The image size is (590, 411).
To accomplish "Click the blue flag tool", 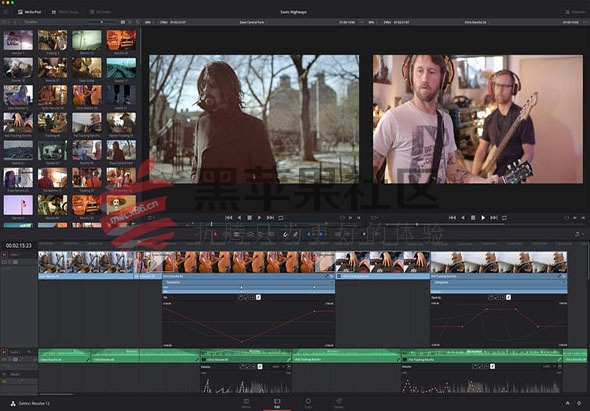I will click(309, 234).
